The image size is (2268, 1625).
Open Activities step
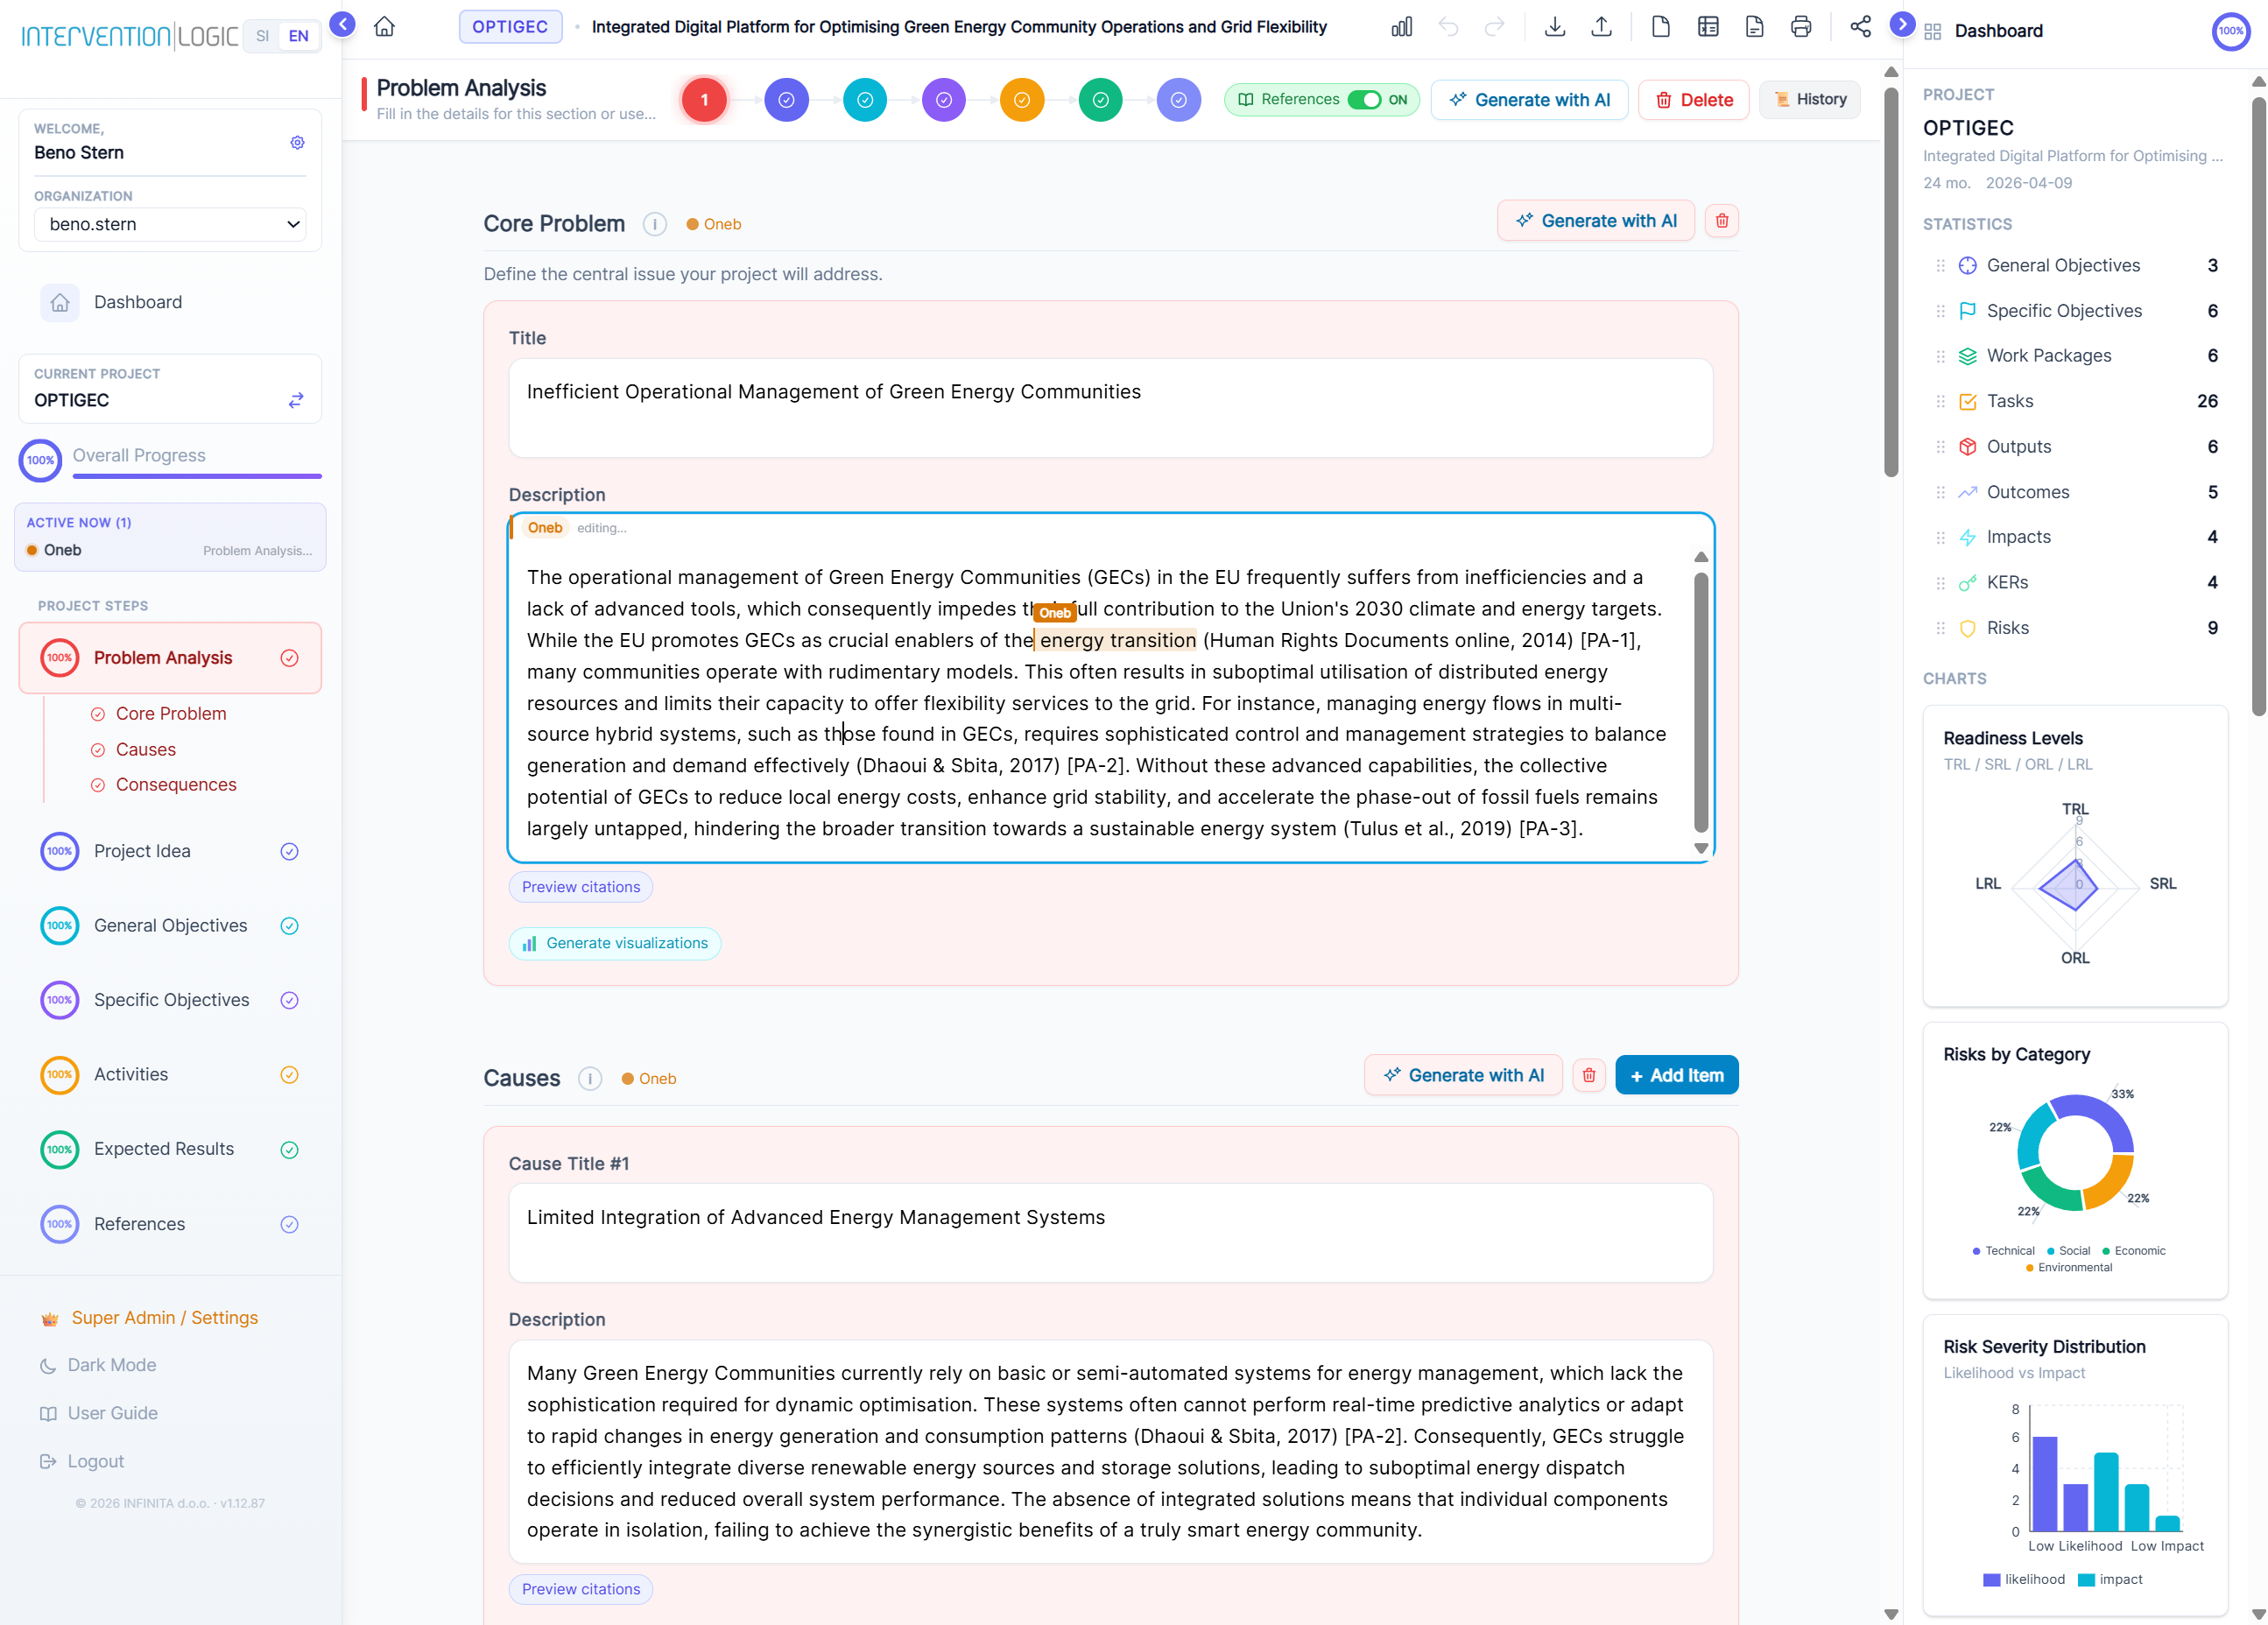[x=170, y=1075]
